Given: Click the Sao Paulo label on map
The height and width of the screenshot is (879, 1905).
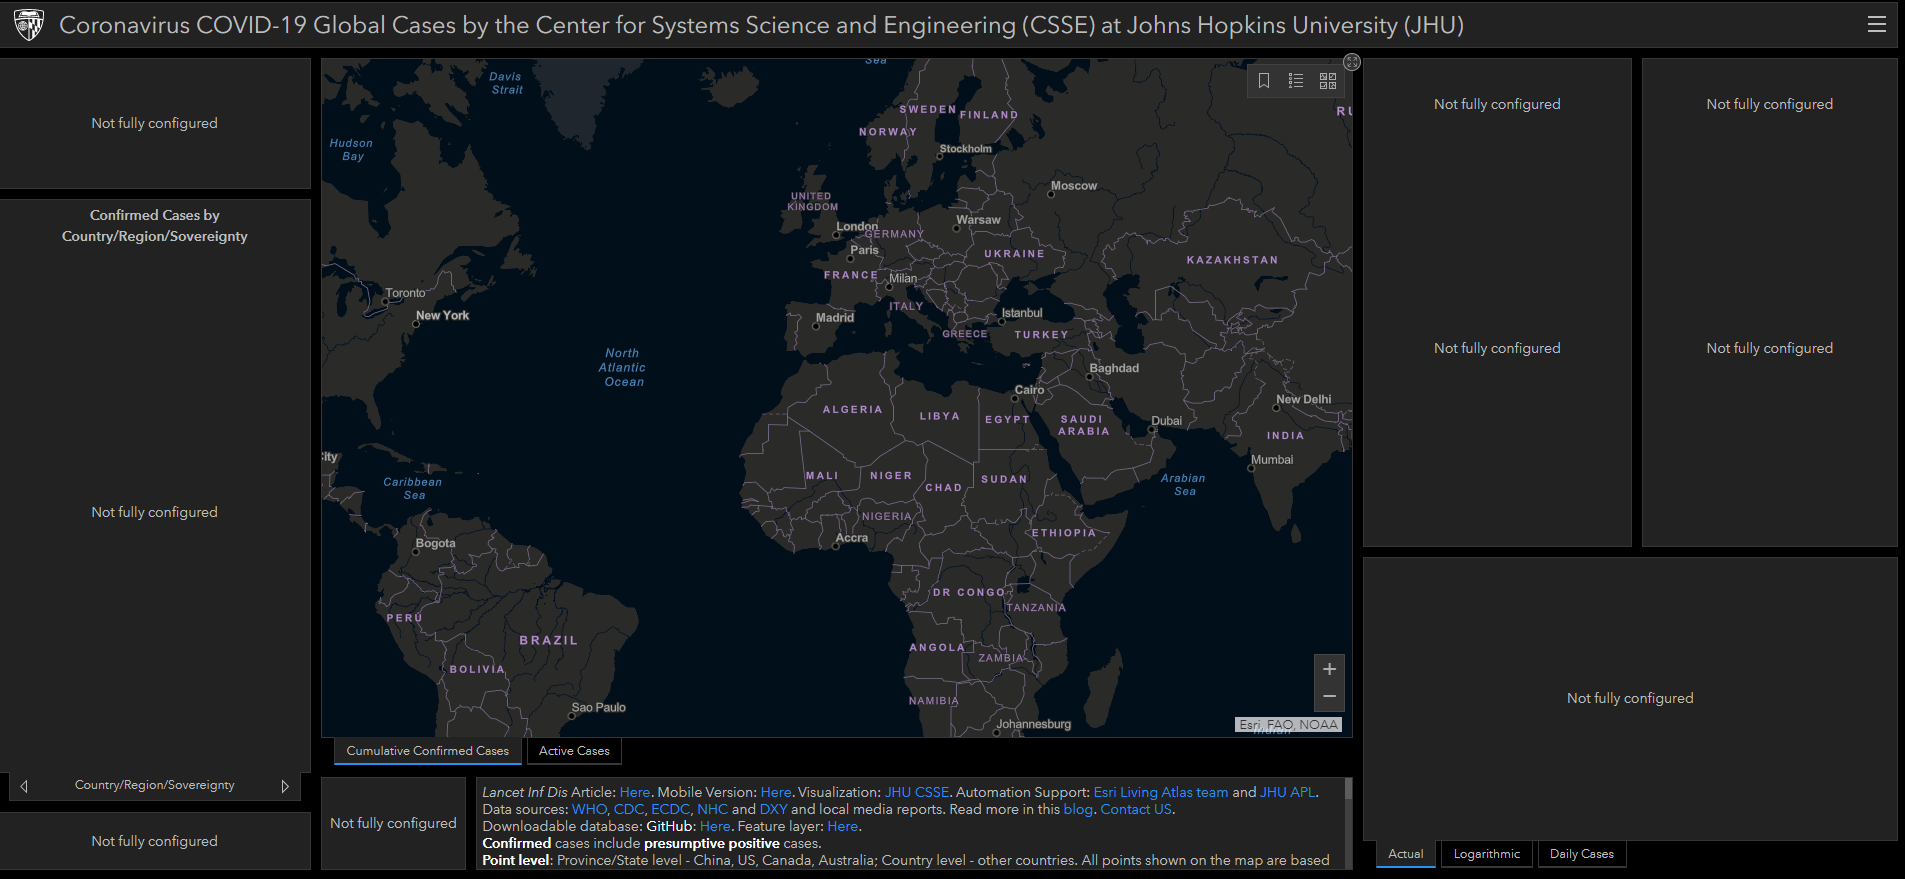Looking at the screenshot, I should (x=598, y=707).
